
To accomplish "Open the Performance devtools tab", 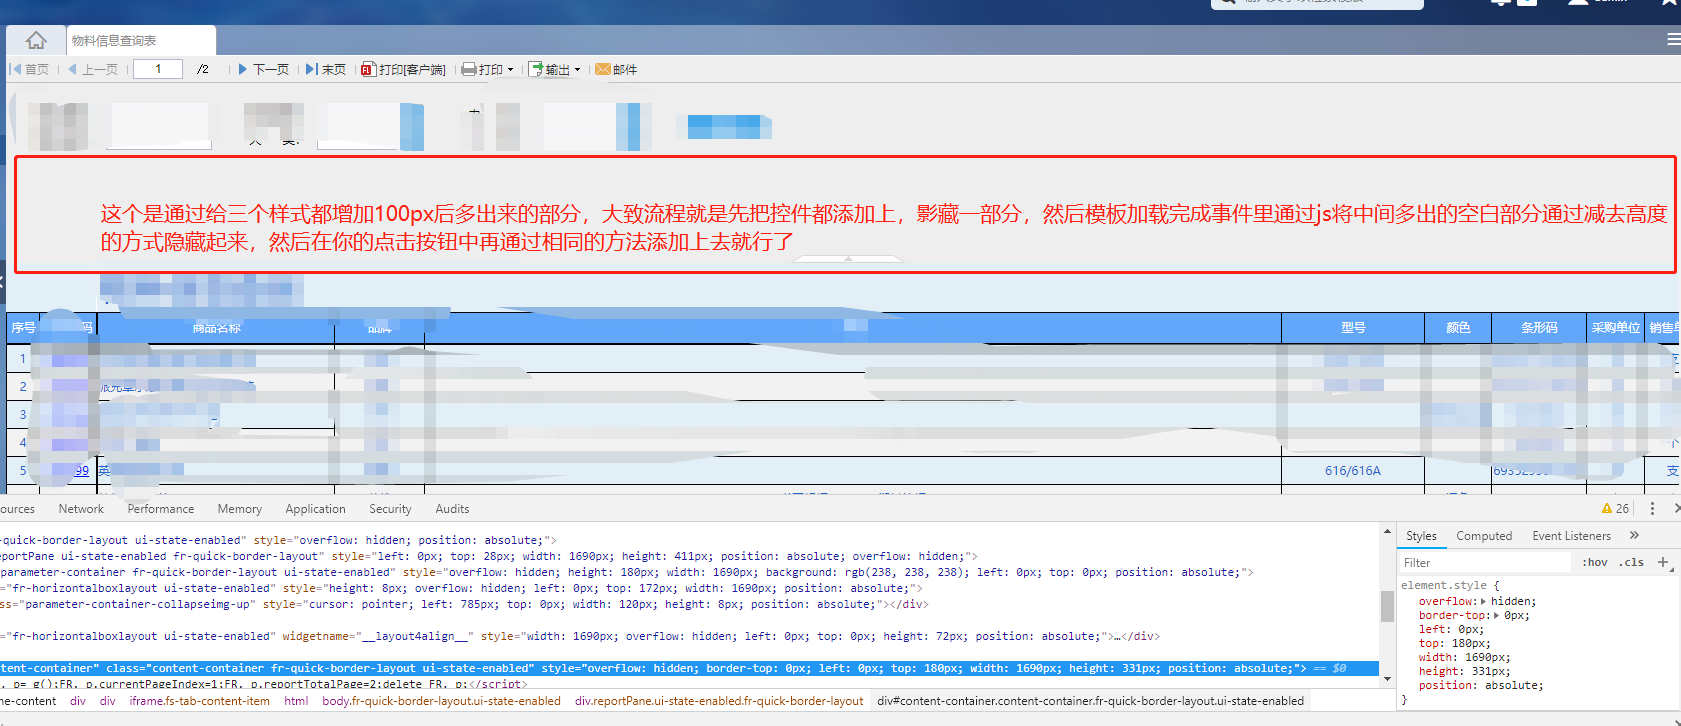I will (161, 509).
